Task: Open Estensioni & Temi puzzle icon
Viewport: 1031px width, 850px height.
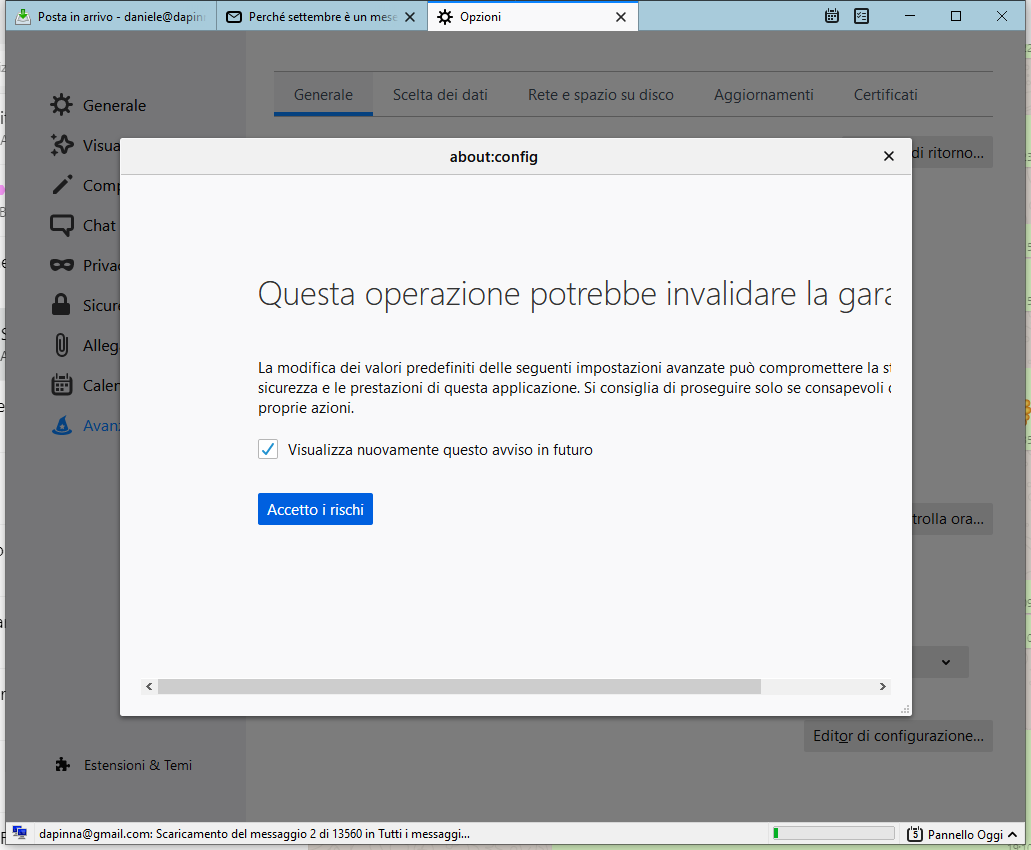Action: (62, 765)
